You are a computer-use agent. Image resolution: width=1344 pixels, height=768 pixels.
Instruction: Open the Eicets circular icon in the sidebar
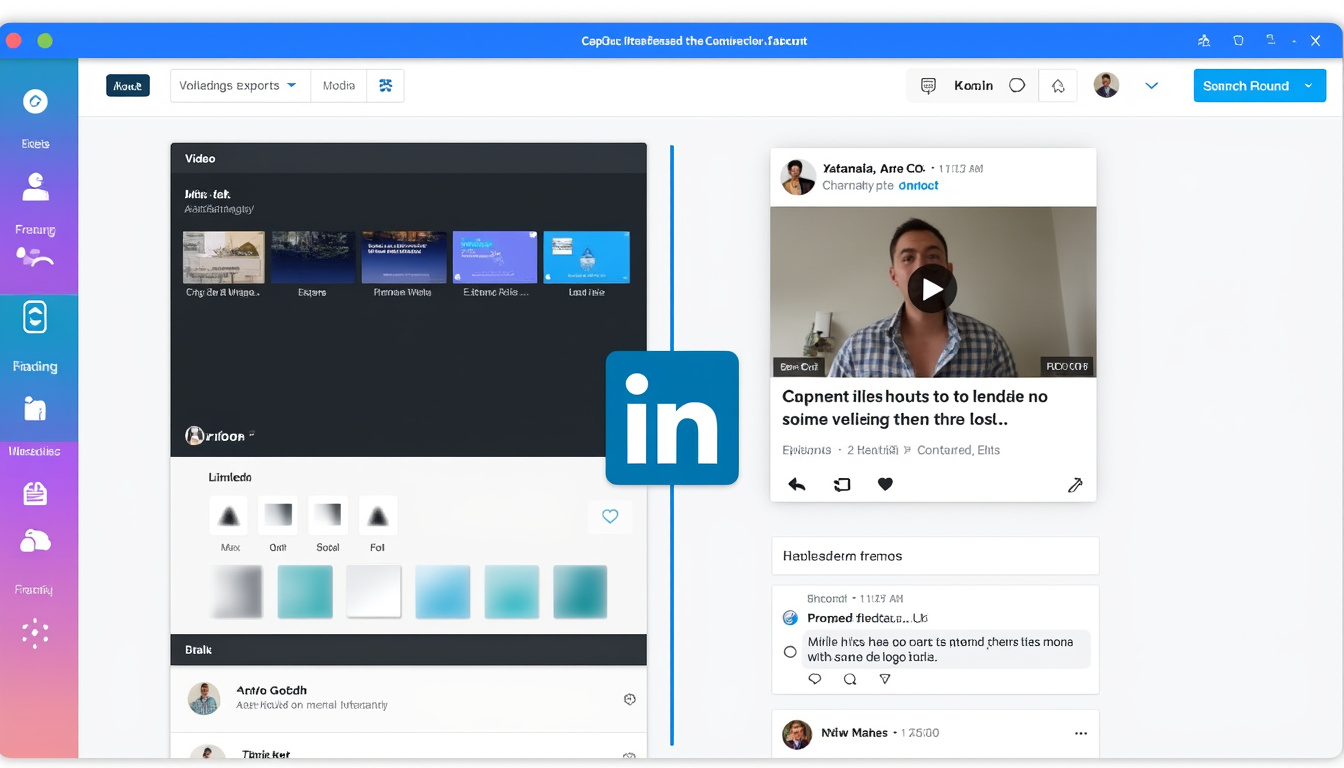tap(35, 101)
